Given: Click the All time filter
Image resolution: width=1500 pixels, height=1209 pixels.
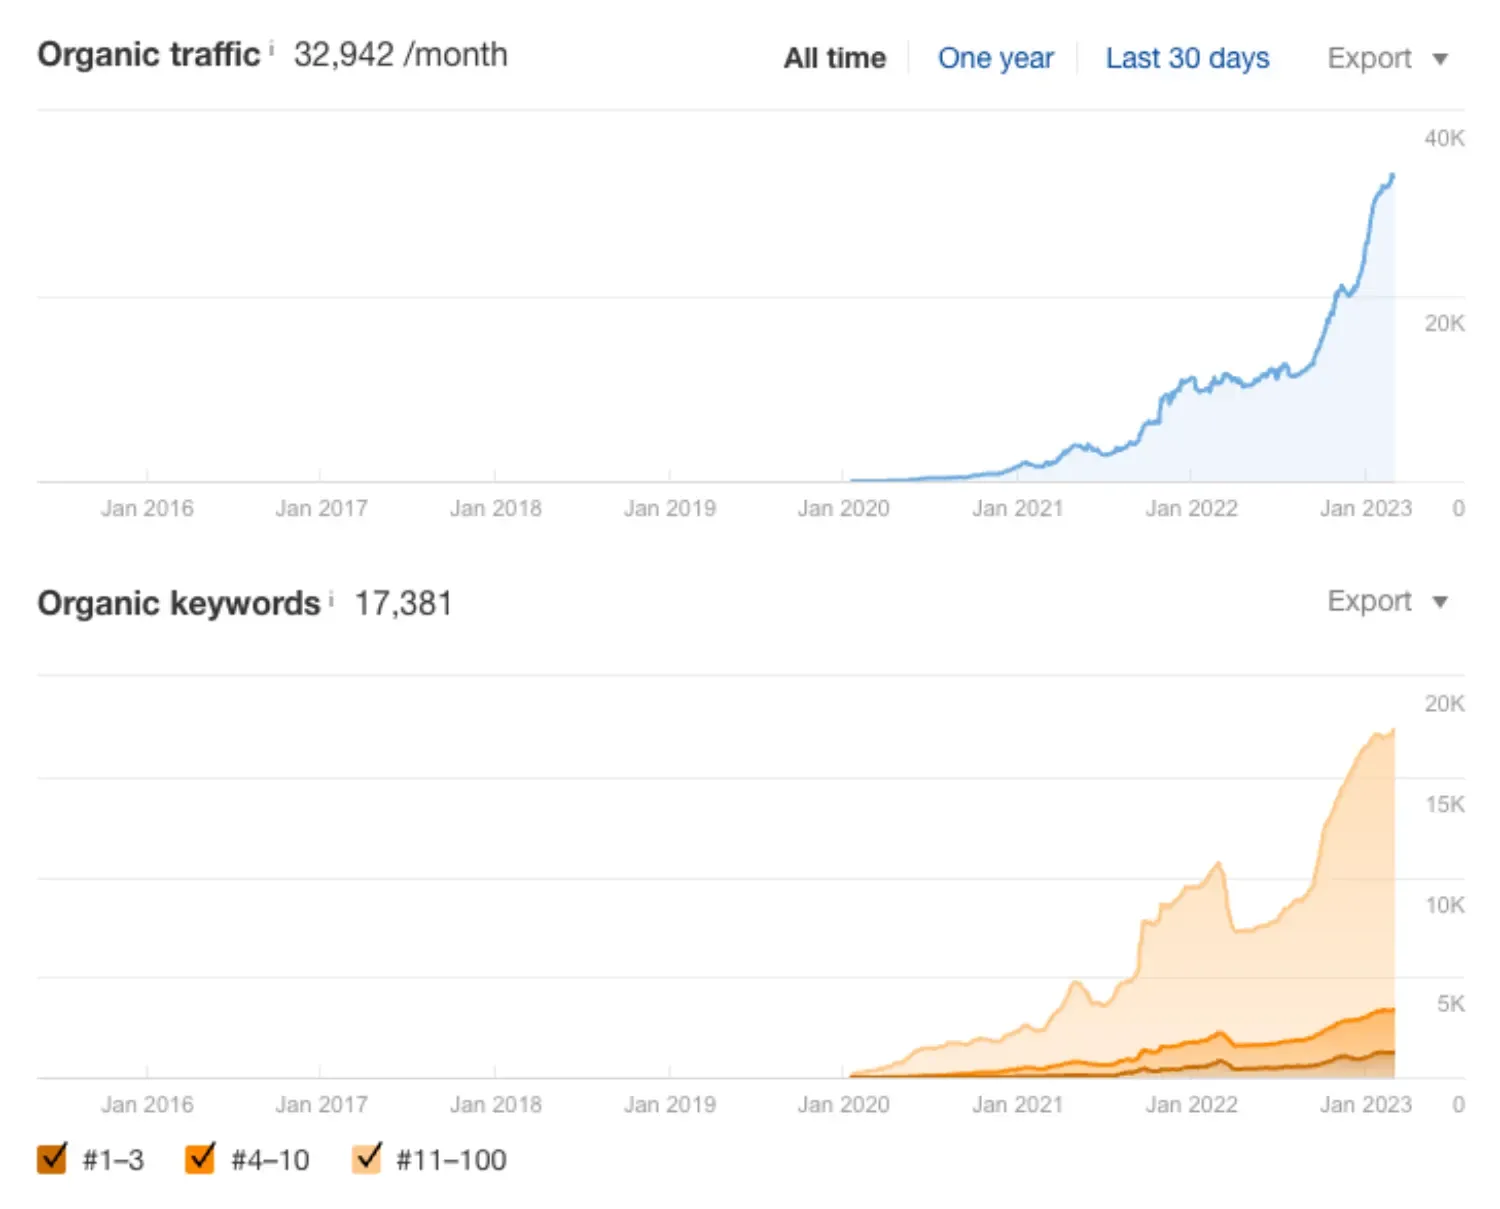Looking at the screenshot, I should [834, 58].
